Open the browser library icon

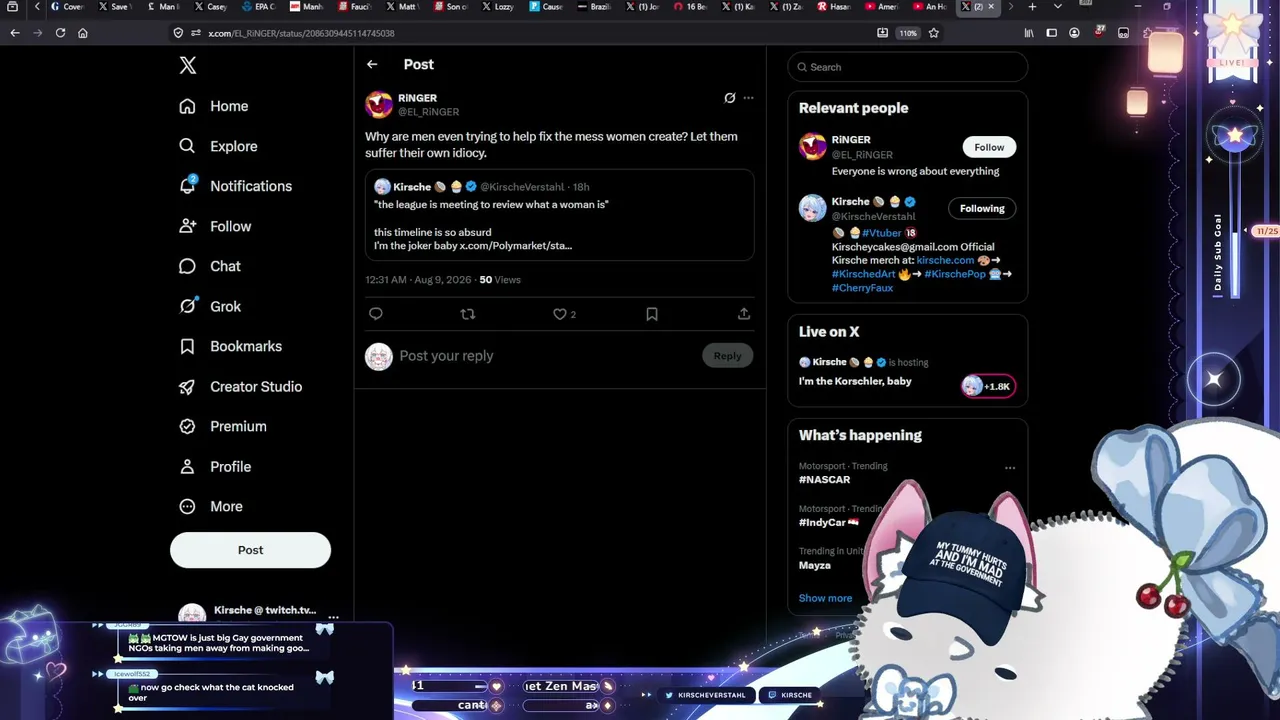click(x=1029, y=33)
